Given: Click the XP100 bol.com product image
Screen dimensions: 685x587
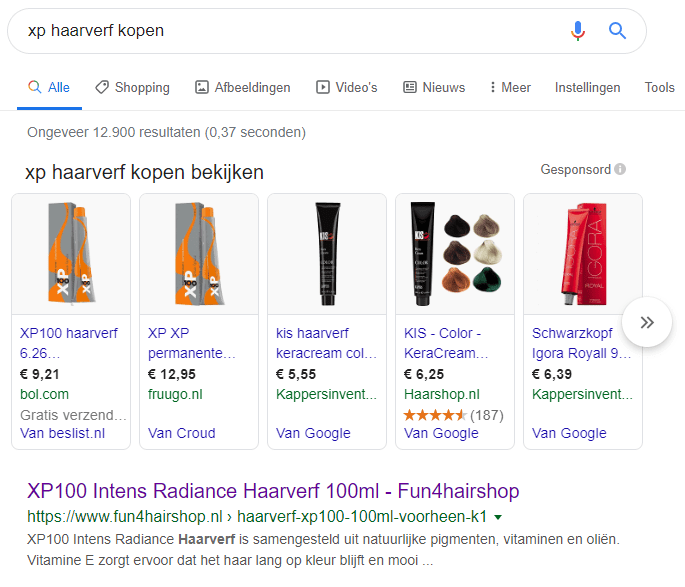Looking at the screenshot, I should tap(70, 254).
